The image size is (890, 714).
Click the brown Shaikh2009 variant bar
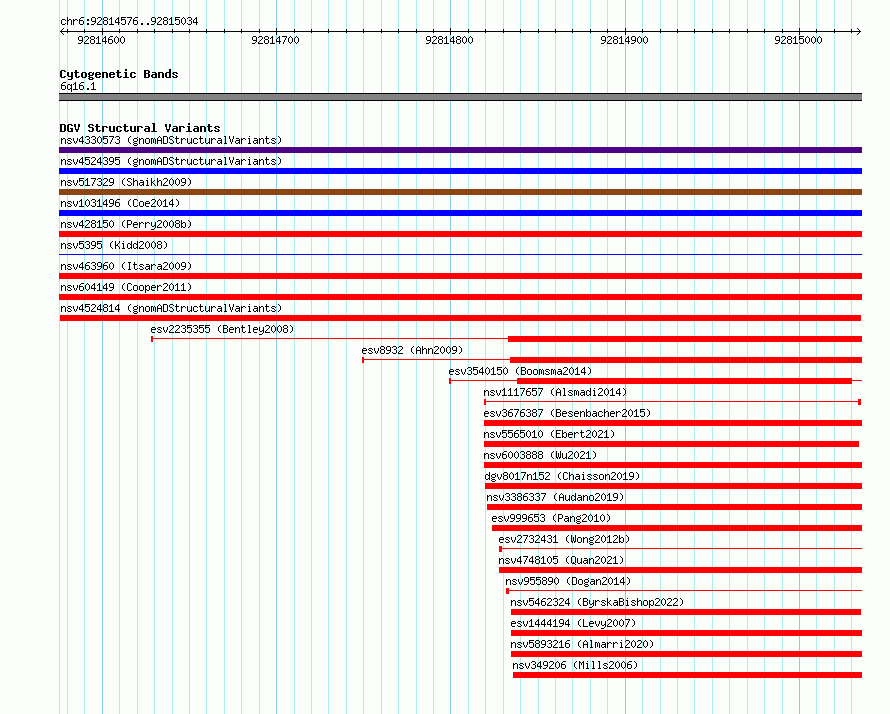click(460, 192)
